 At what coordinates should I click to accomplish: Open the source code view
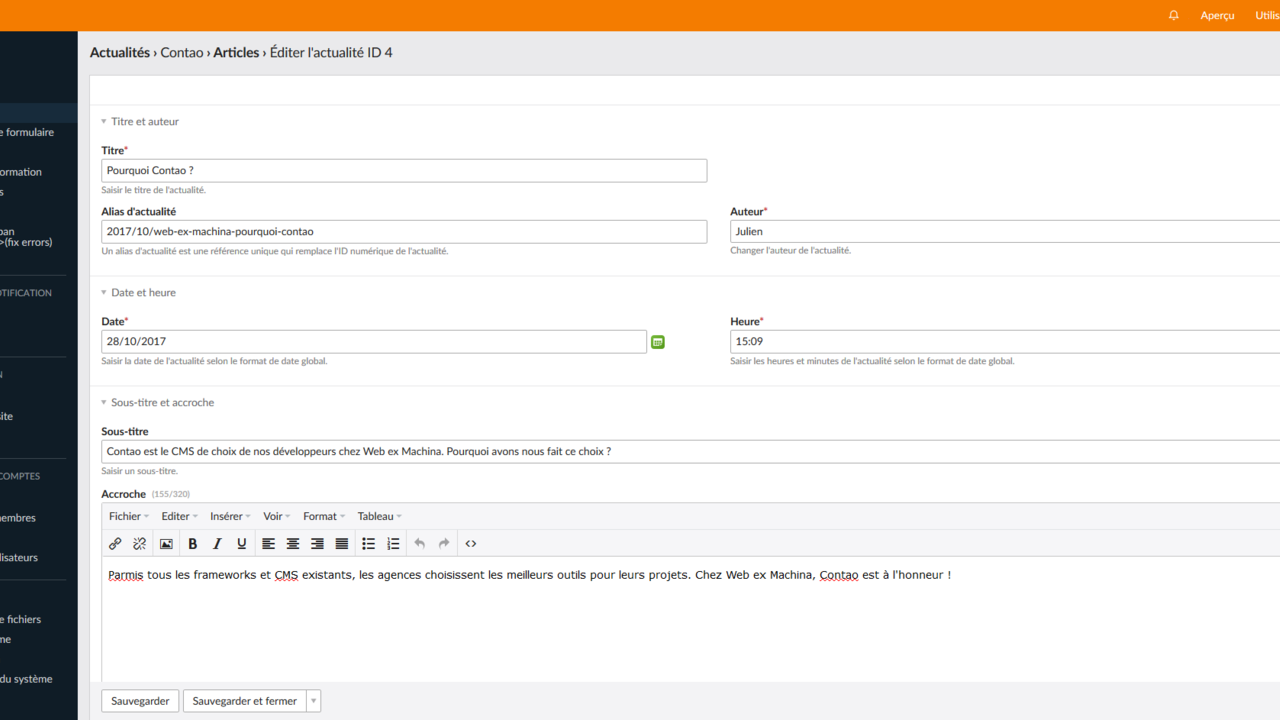471,544
